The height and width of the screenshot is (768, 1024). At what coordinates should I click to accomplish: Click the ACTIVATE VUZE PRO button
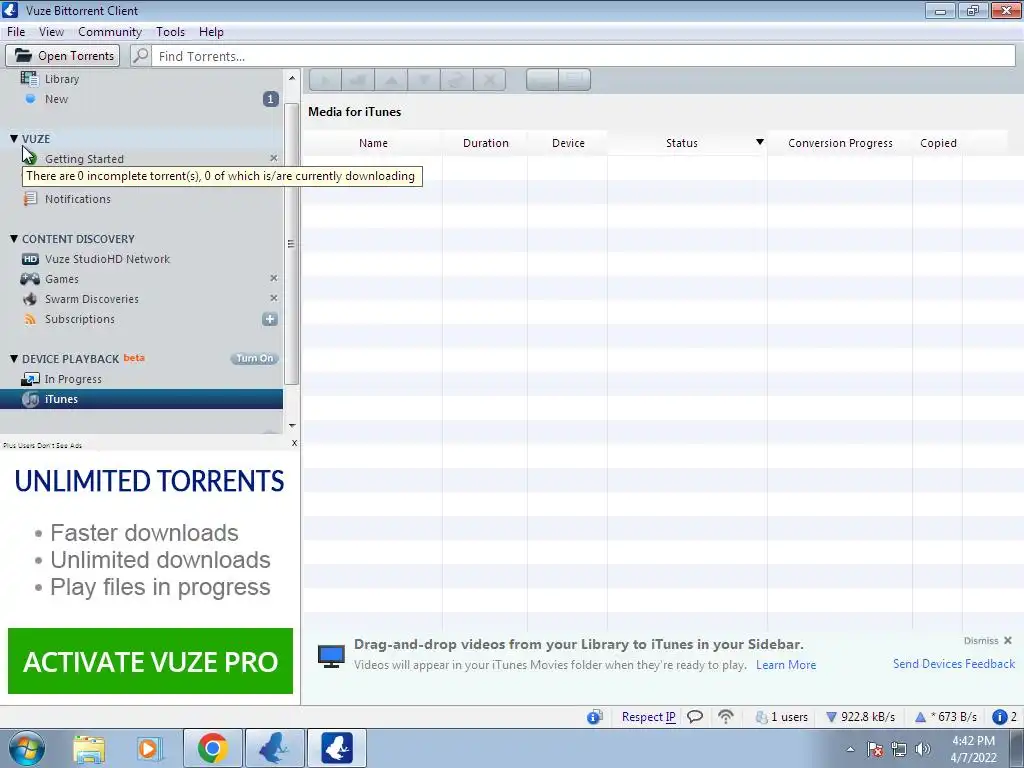click(150, 661)
